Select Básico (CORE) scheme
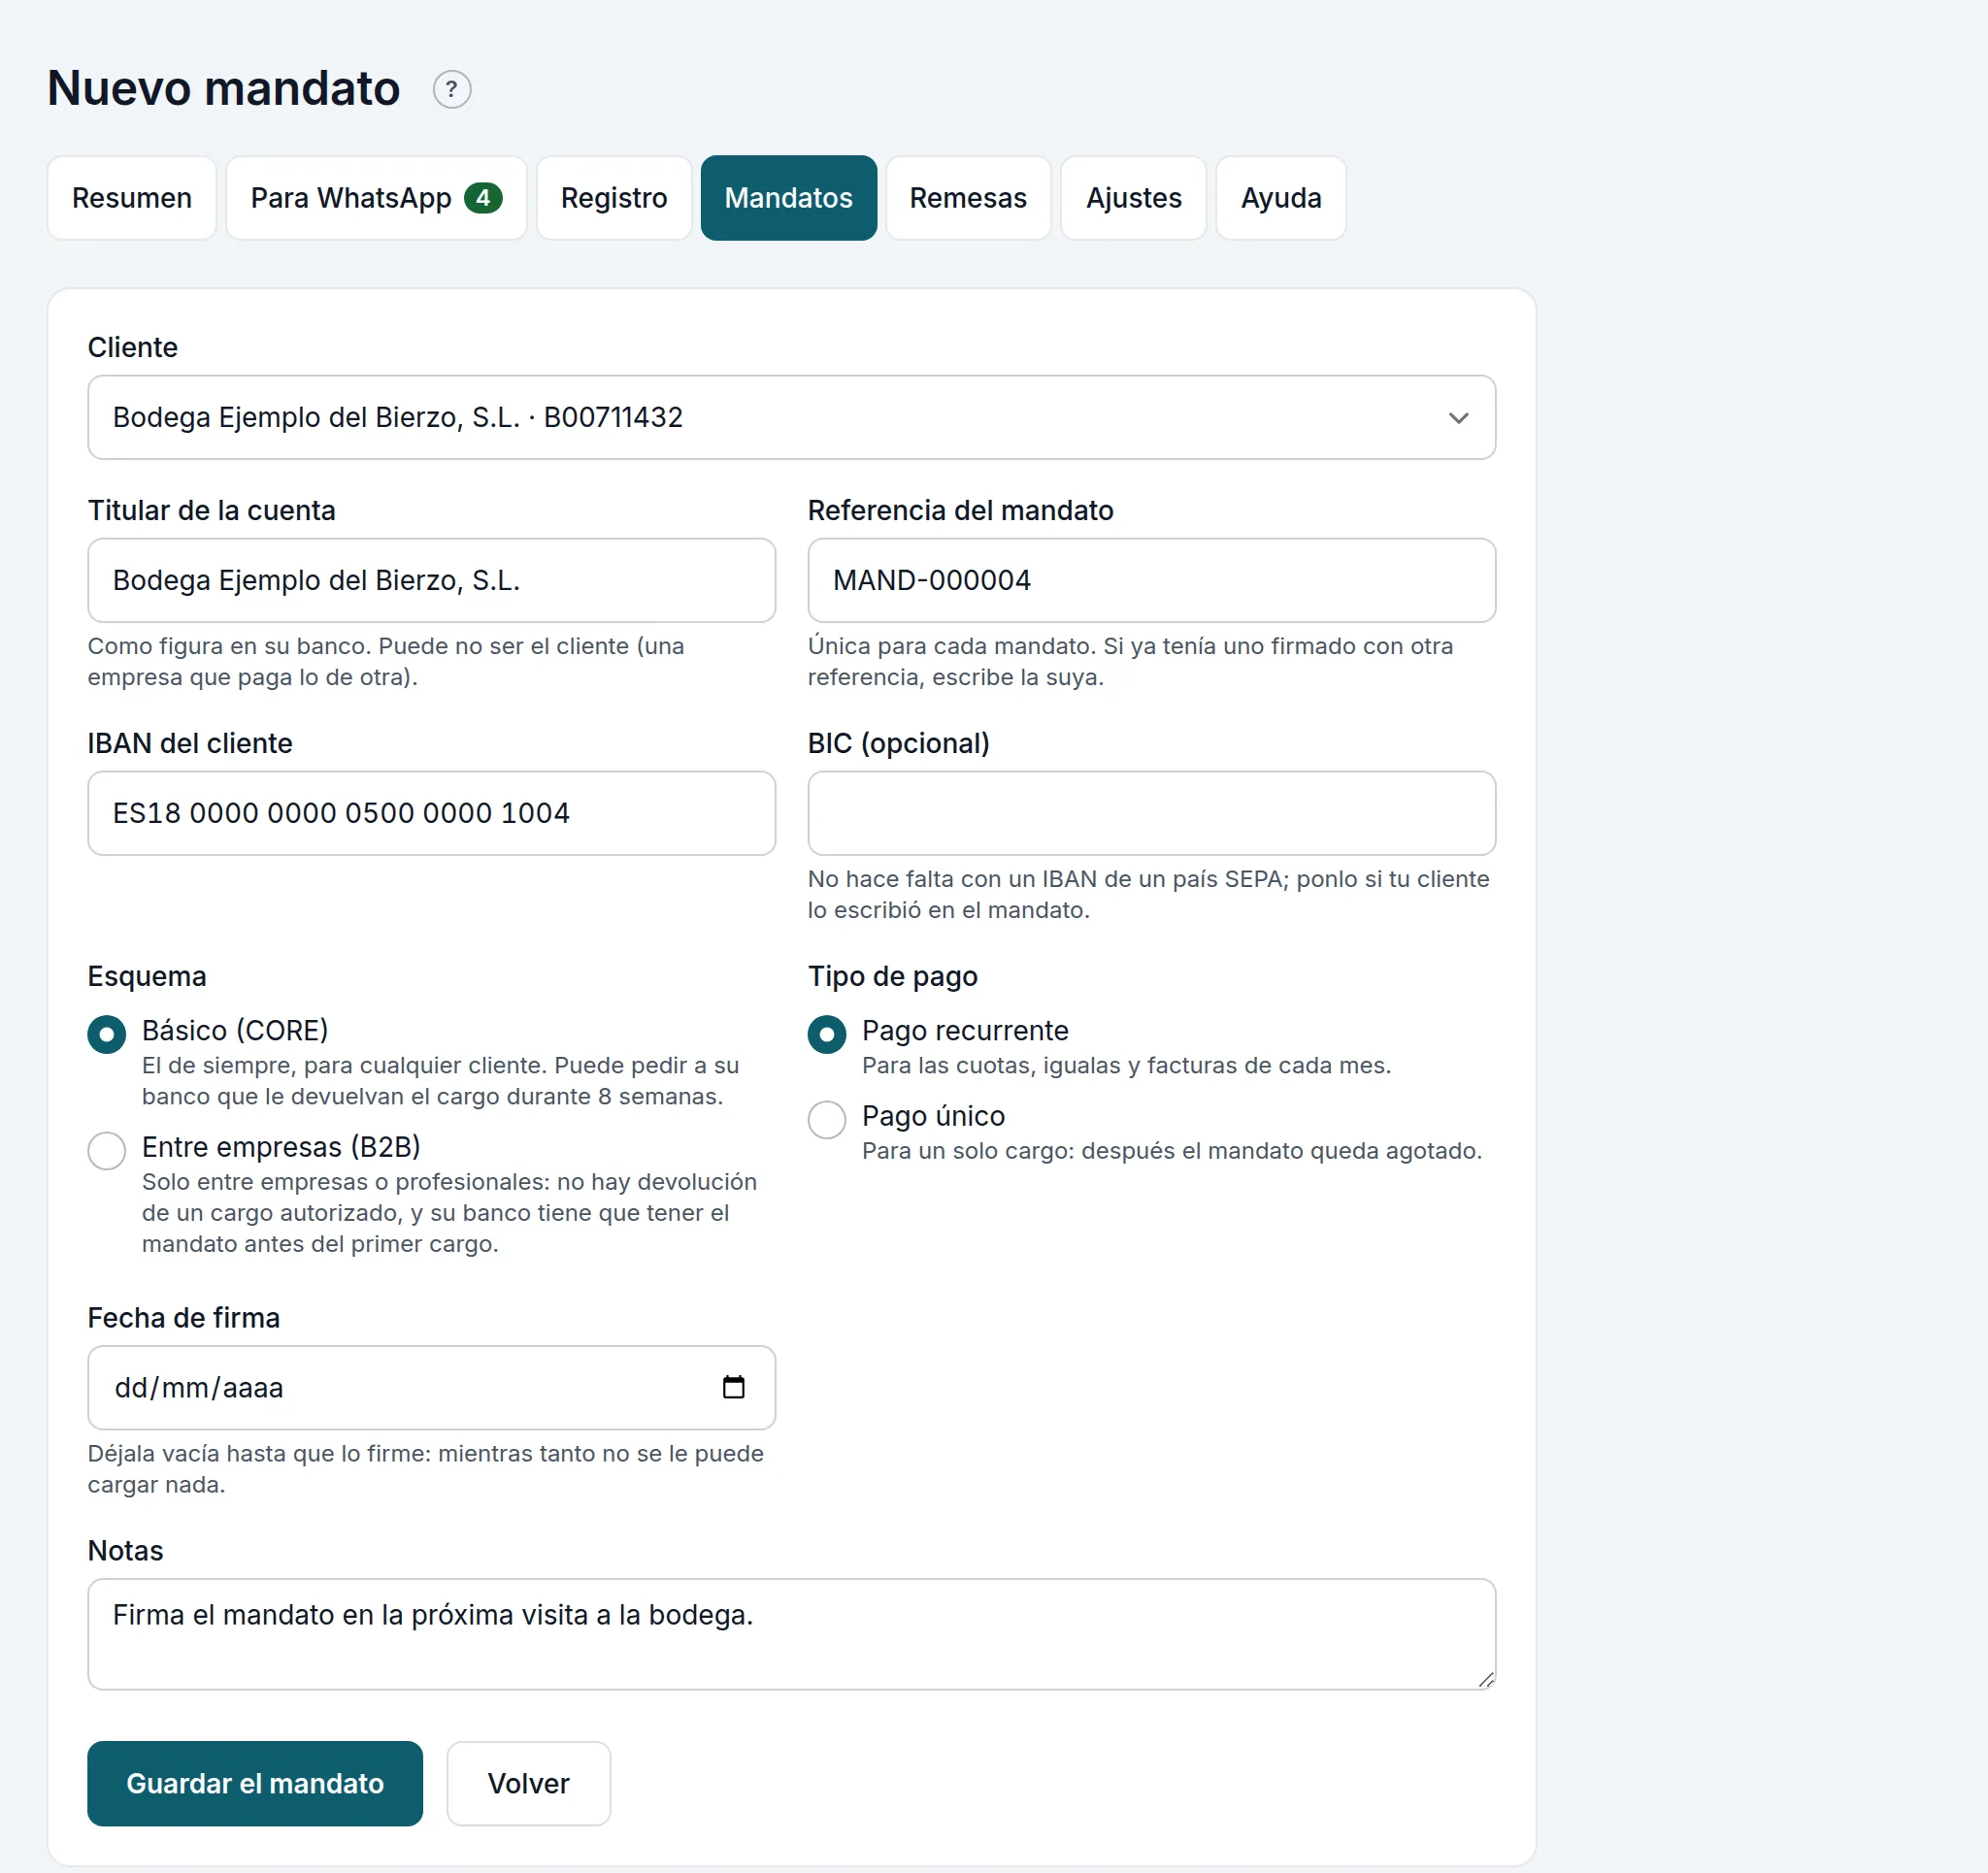 (107, 1035)
